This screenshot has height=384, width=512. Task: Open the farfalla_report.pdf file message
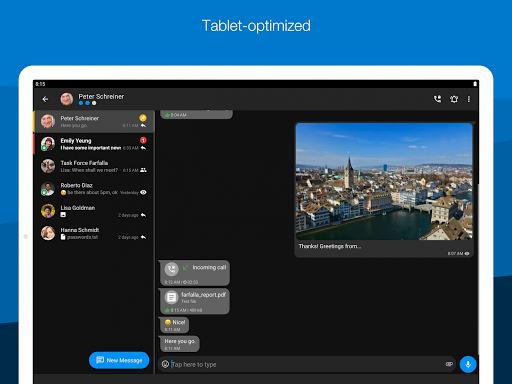pos(195,301)
